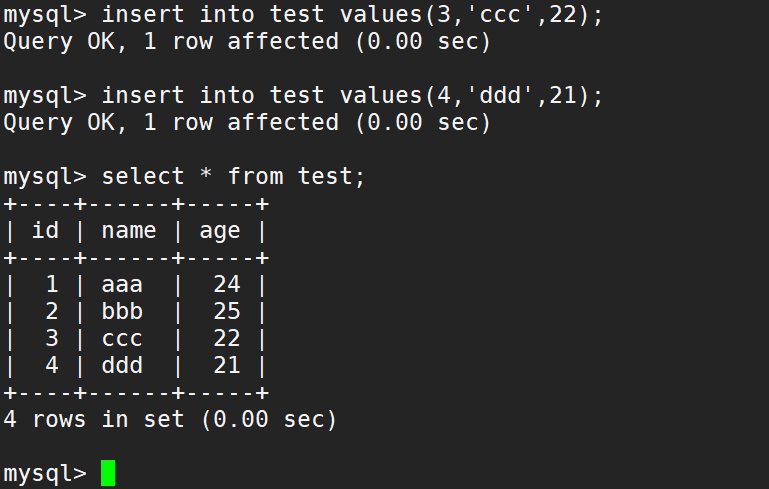
Task: Click the insert statement with values(3,'ccc',22)
Action: pyautogui.click(x=352, y=15)
